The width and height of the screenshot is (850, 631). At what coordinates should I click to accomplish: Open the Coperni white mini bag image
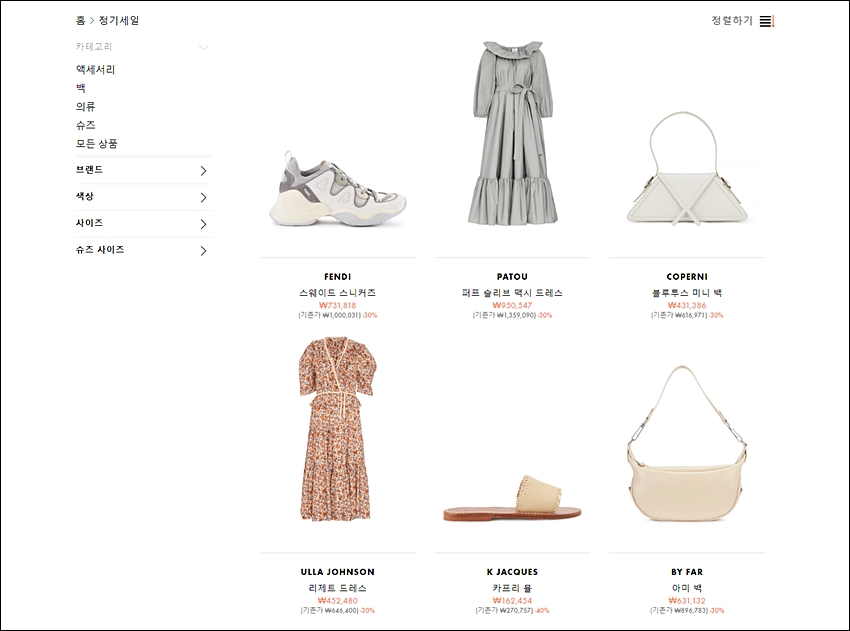(x=687, y=169)
